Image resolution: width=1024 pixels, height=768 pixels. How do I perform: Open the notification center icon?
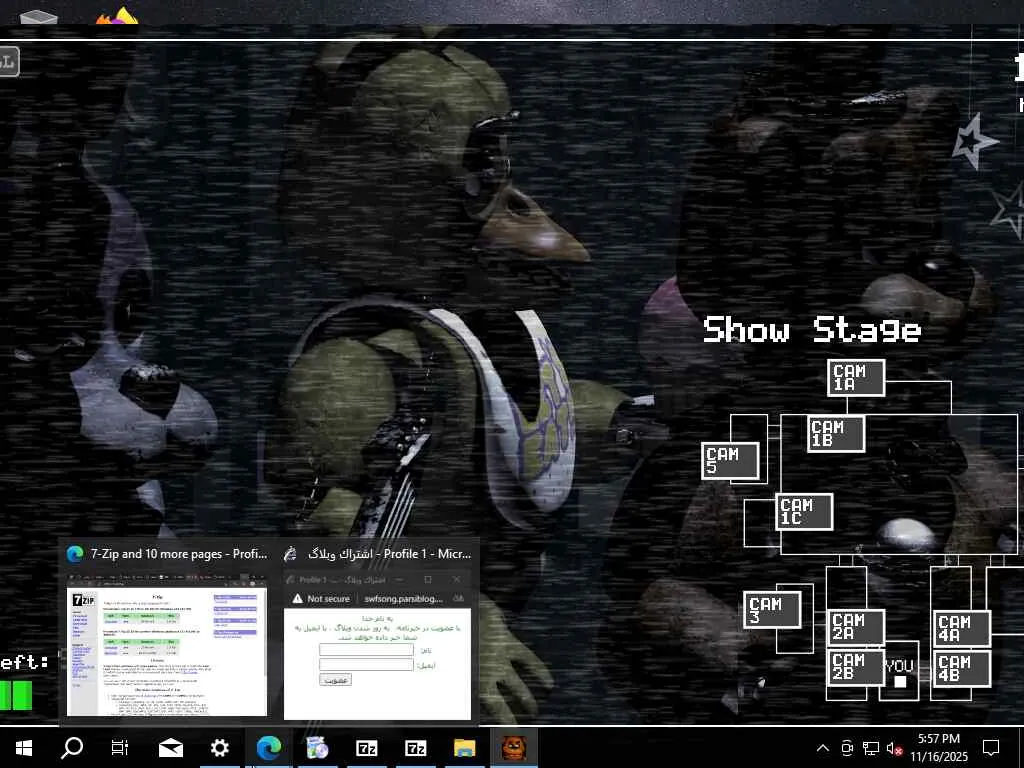991,748
